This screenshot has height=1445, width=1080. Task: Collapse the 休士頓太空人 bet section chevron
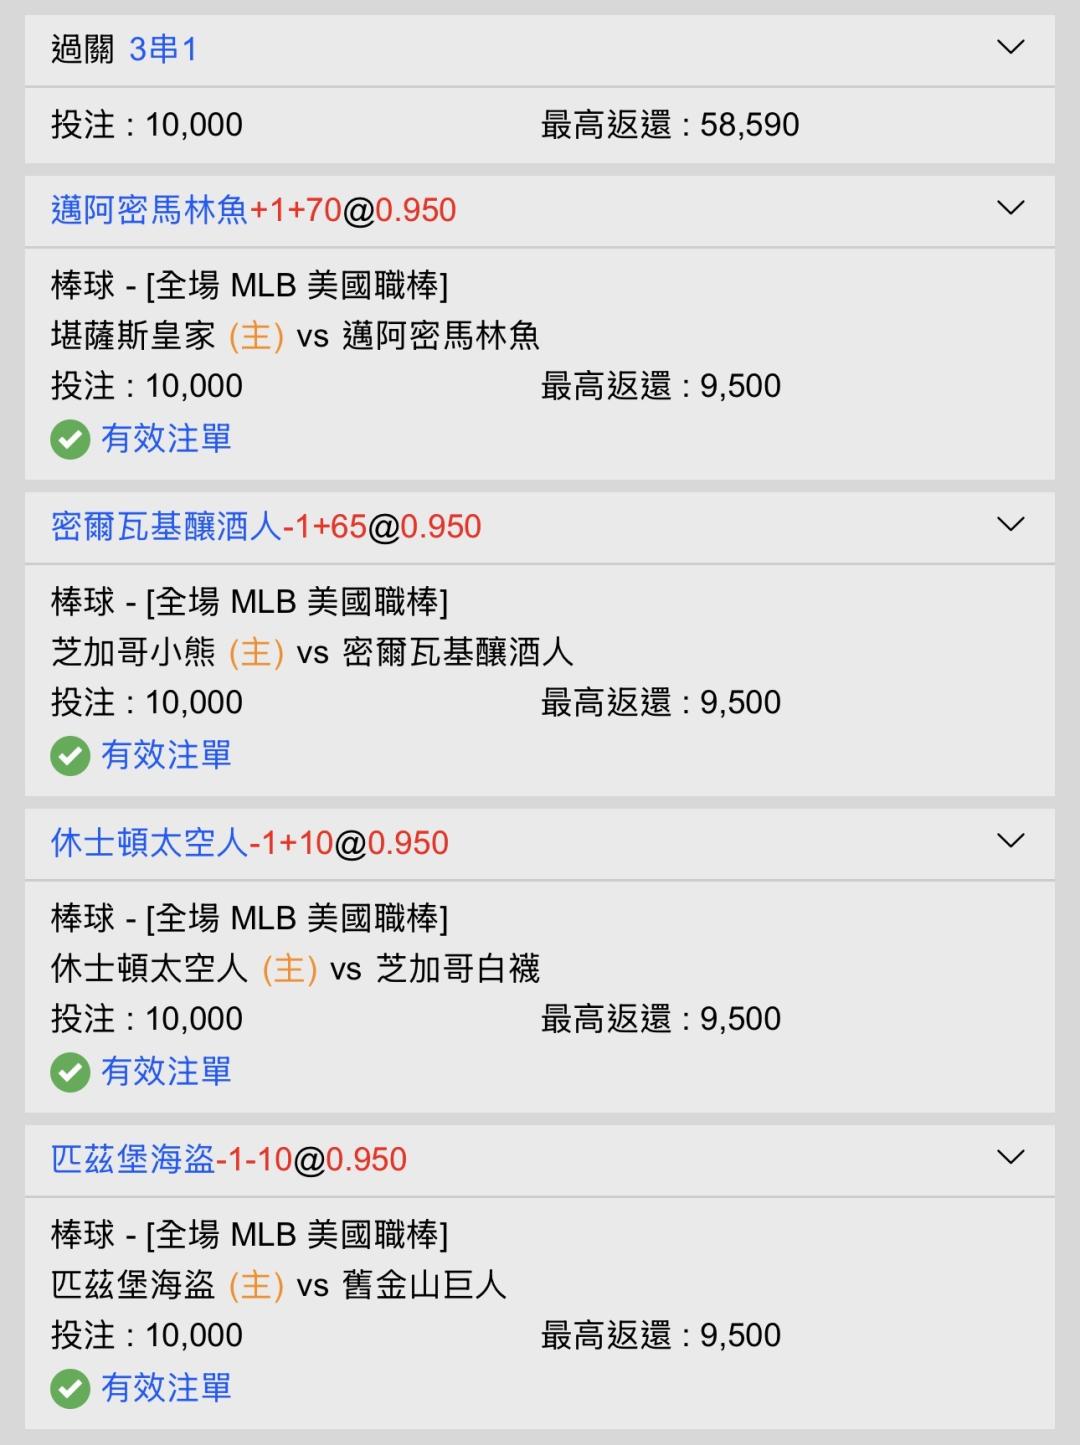click(x=1011, y=841)
